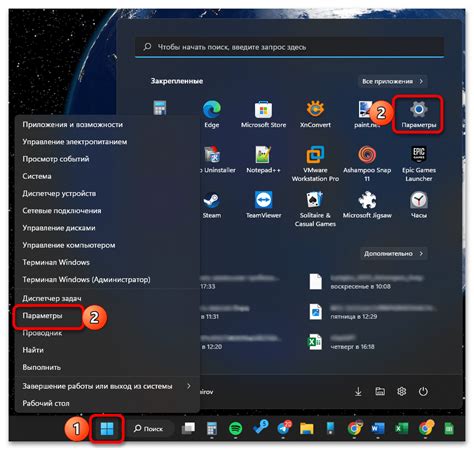
Task: Click the Downloads folder icon near power button
Action: (358, 391)
